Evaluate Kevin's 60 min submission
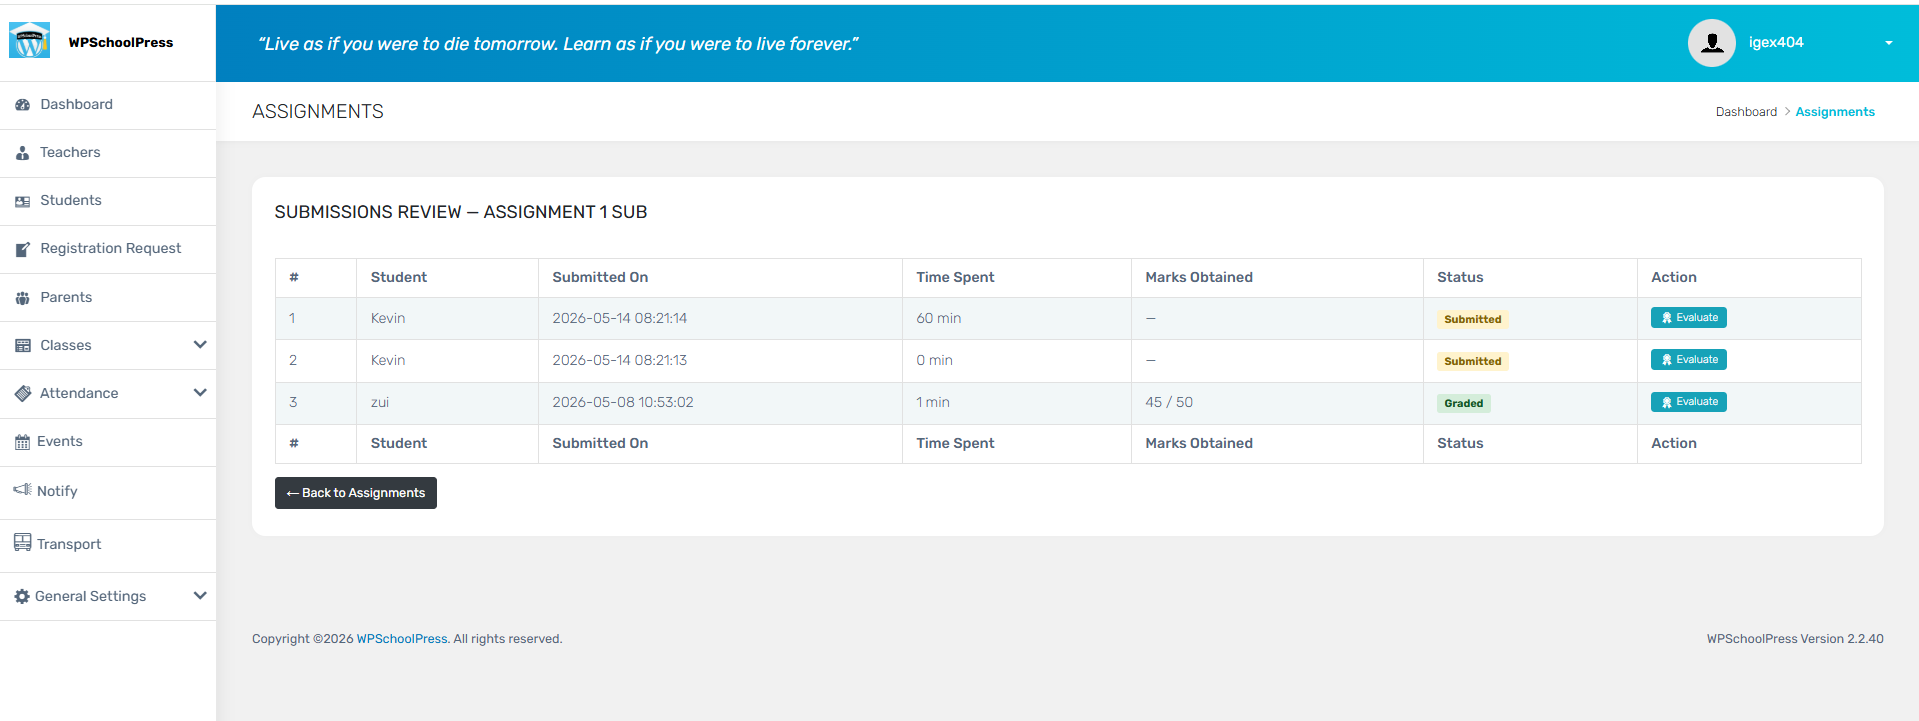Screen dimensions: 1919x721 pos(1688,318)
